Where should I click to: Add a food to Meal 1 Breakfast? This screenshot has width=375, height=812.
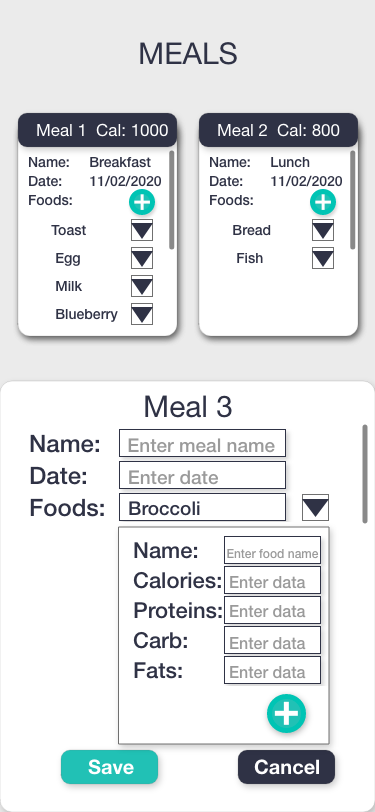click(x=142, y=202)
